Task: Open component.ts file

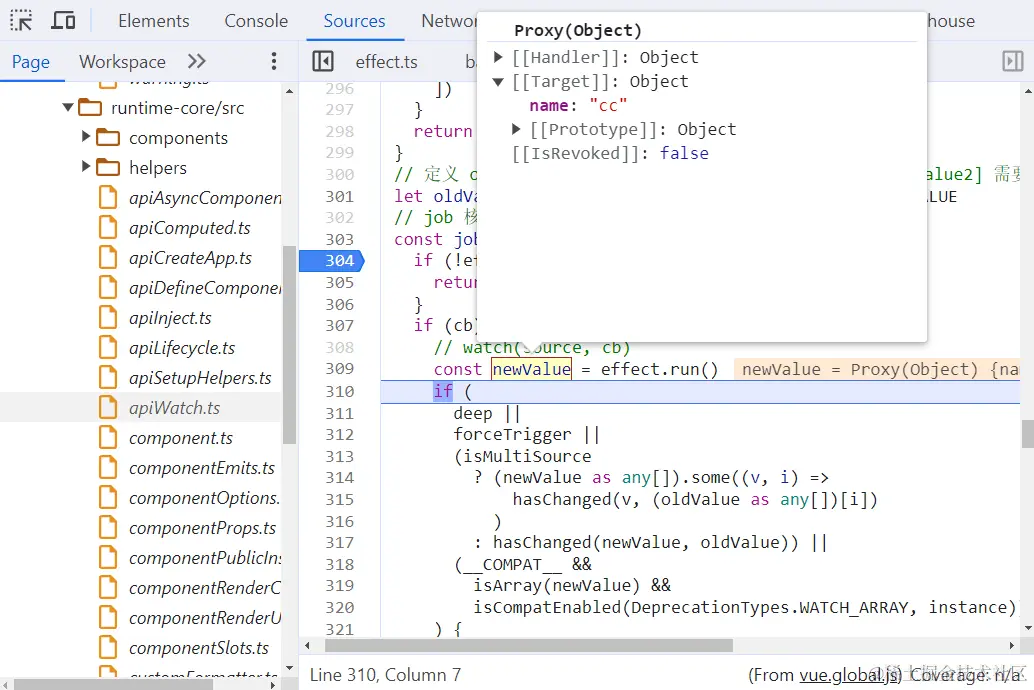Action: (x=181, y=438)
